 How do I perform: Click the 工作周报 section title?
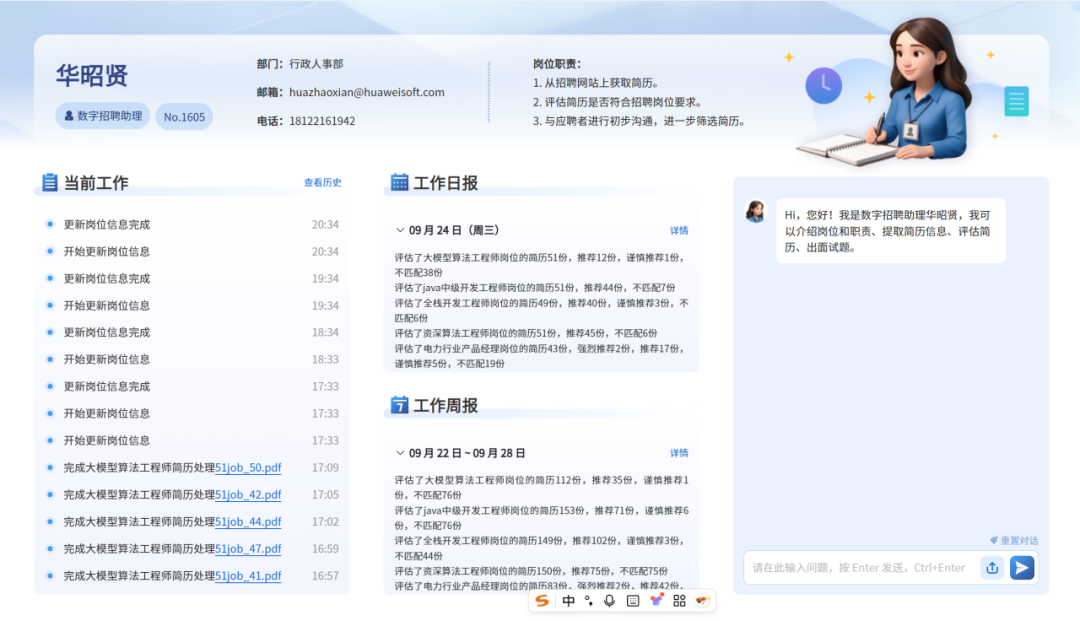tap(445, 406)
